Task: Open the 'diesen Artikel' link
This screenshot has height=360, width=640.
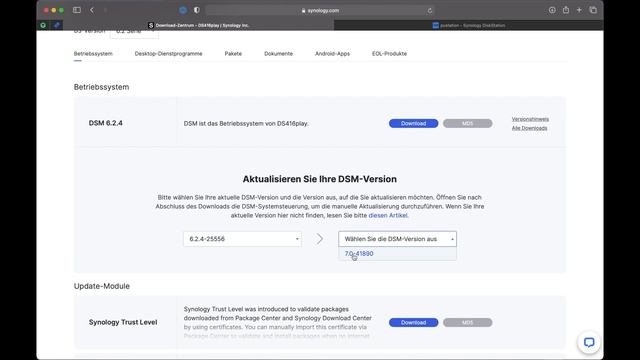Action: point(388,215)
